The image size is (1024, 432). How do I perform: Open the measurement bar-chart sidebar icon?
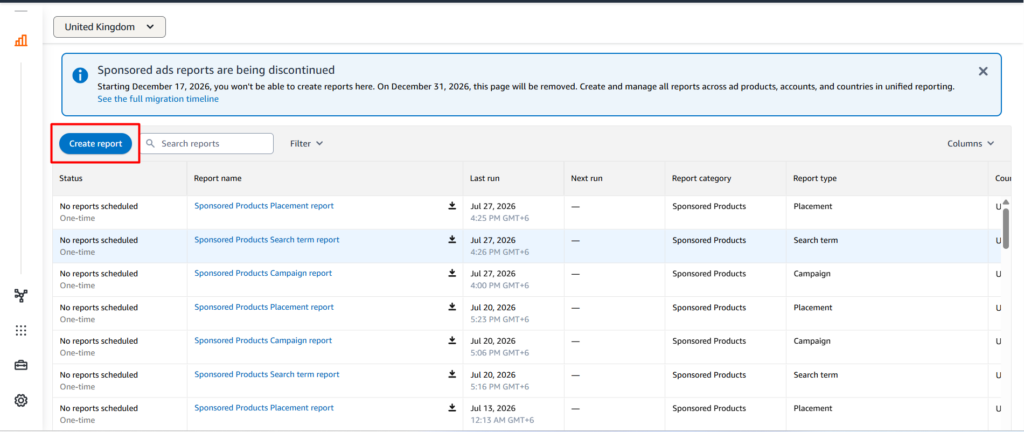click(21, 40)
